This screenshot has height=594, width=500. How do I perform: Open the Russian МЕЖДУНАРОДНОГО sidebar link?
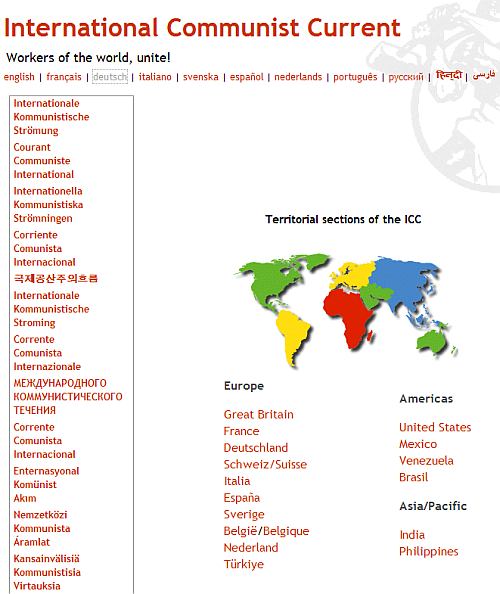68,397
